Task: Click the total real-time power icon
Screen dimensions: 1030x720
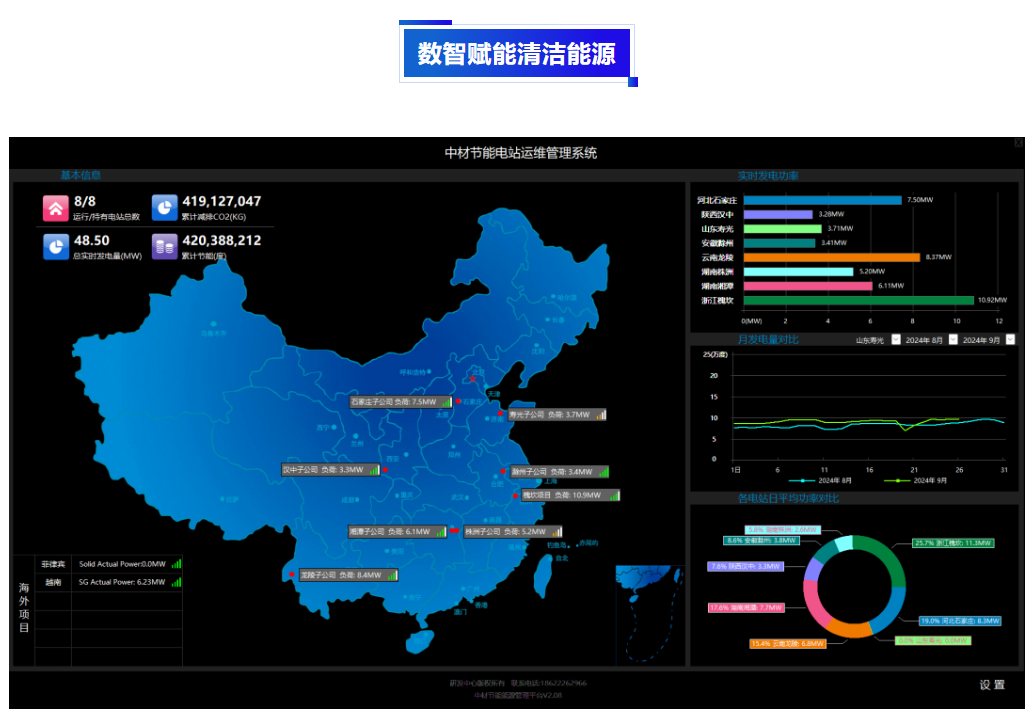Action: tap(55, 246)
